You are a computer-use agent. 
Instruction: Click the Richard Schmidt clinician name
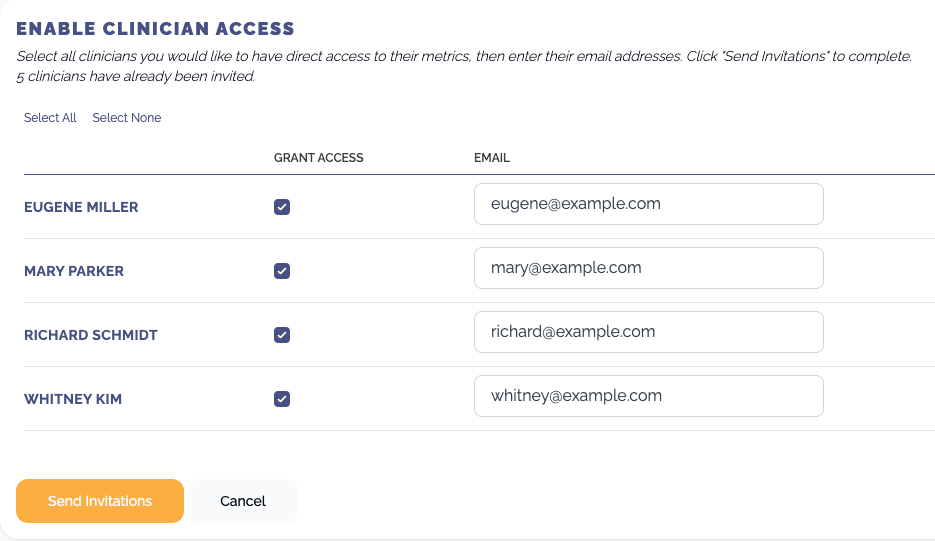(x=91, y=335)
